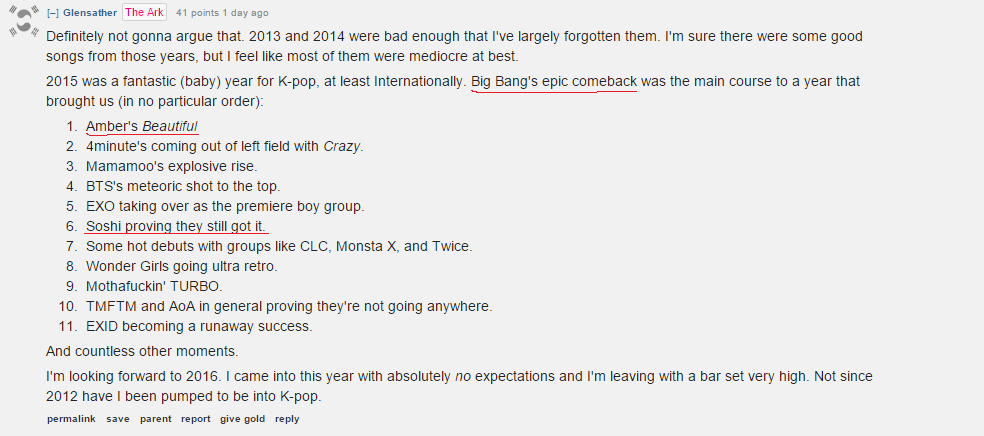Open Glensather's user profile

(90, 13)
